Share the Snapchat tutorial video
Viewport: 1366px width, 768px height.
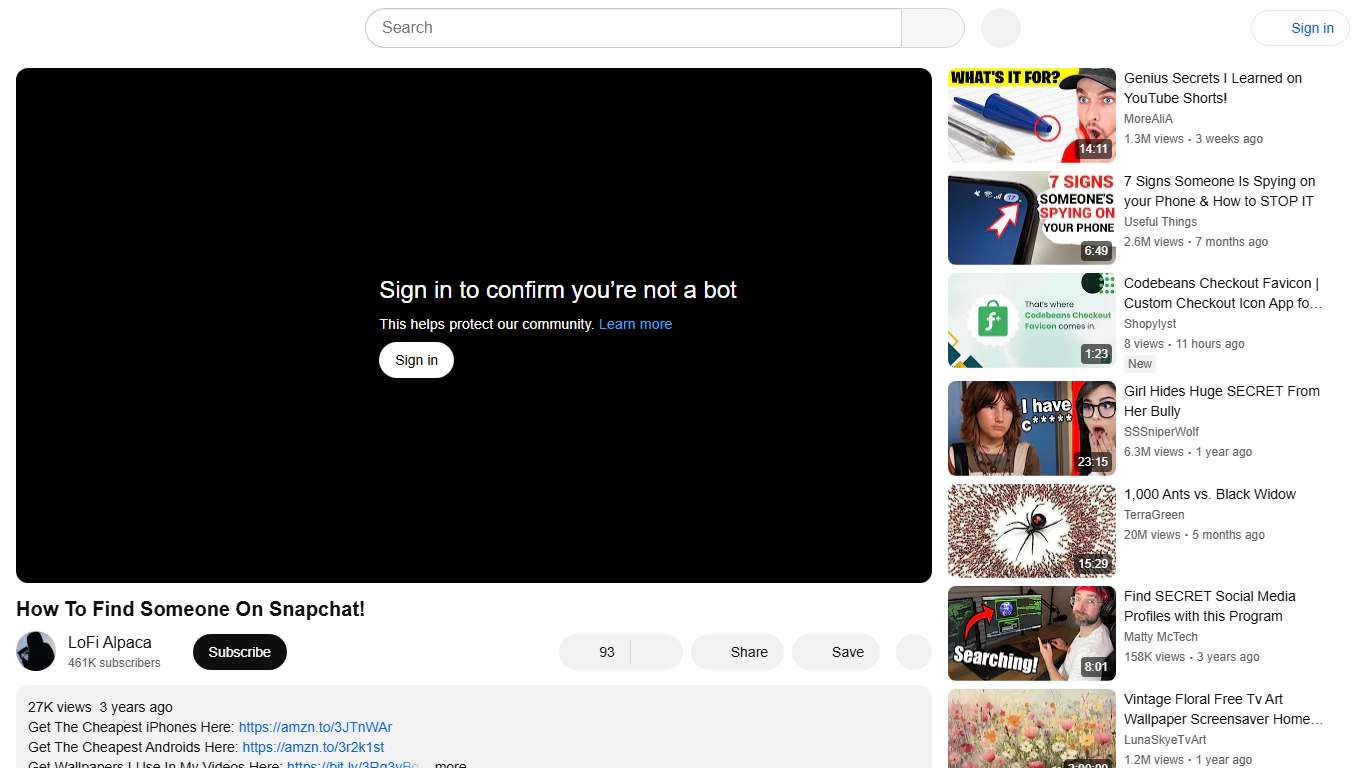[x=737, y=651]
